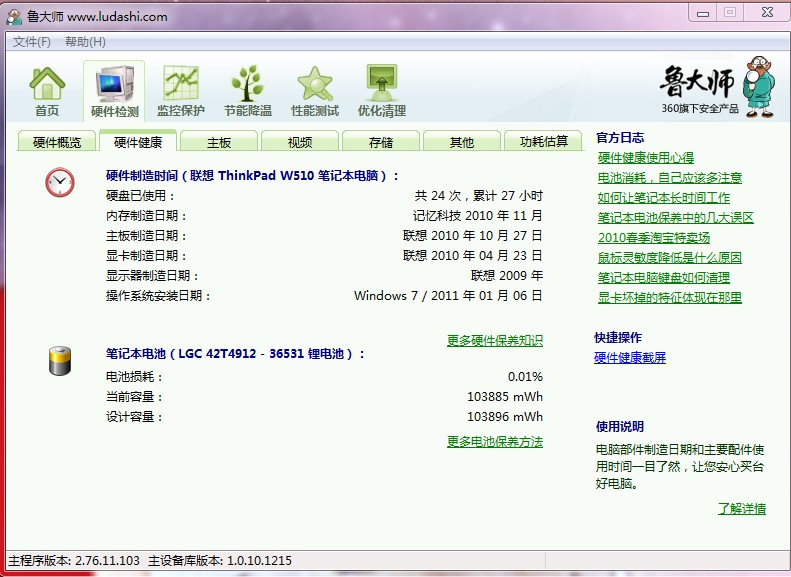This screenshot has width=791, height=577.
Task: Click the 硬件制造时间 ThinkPad W510 heading
Action: click(x=252, y=176)
